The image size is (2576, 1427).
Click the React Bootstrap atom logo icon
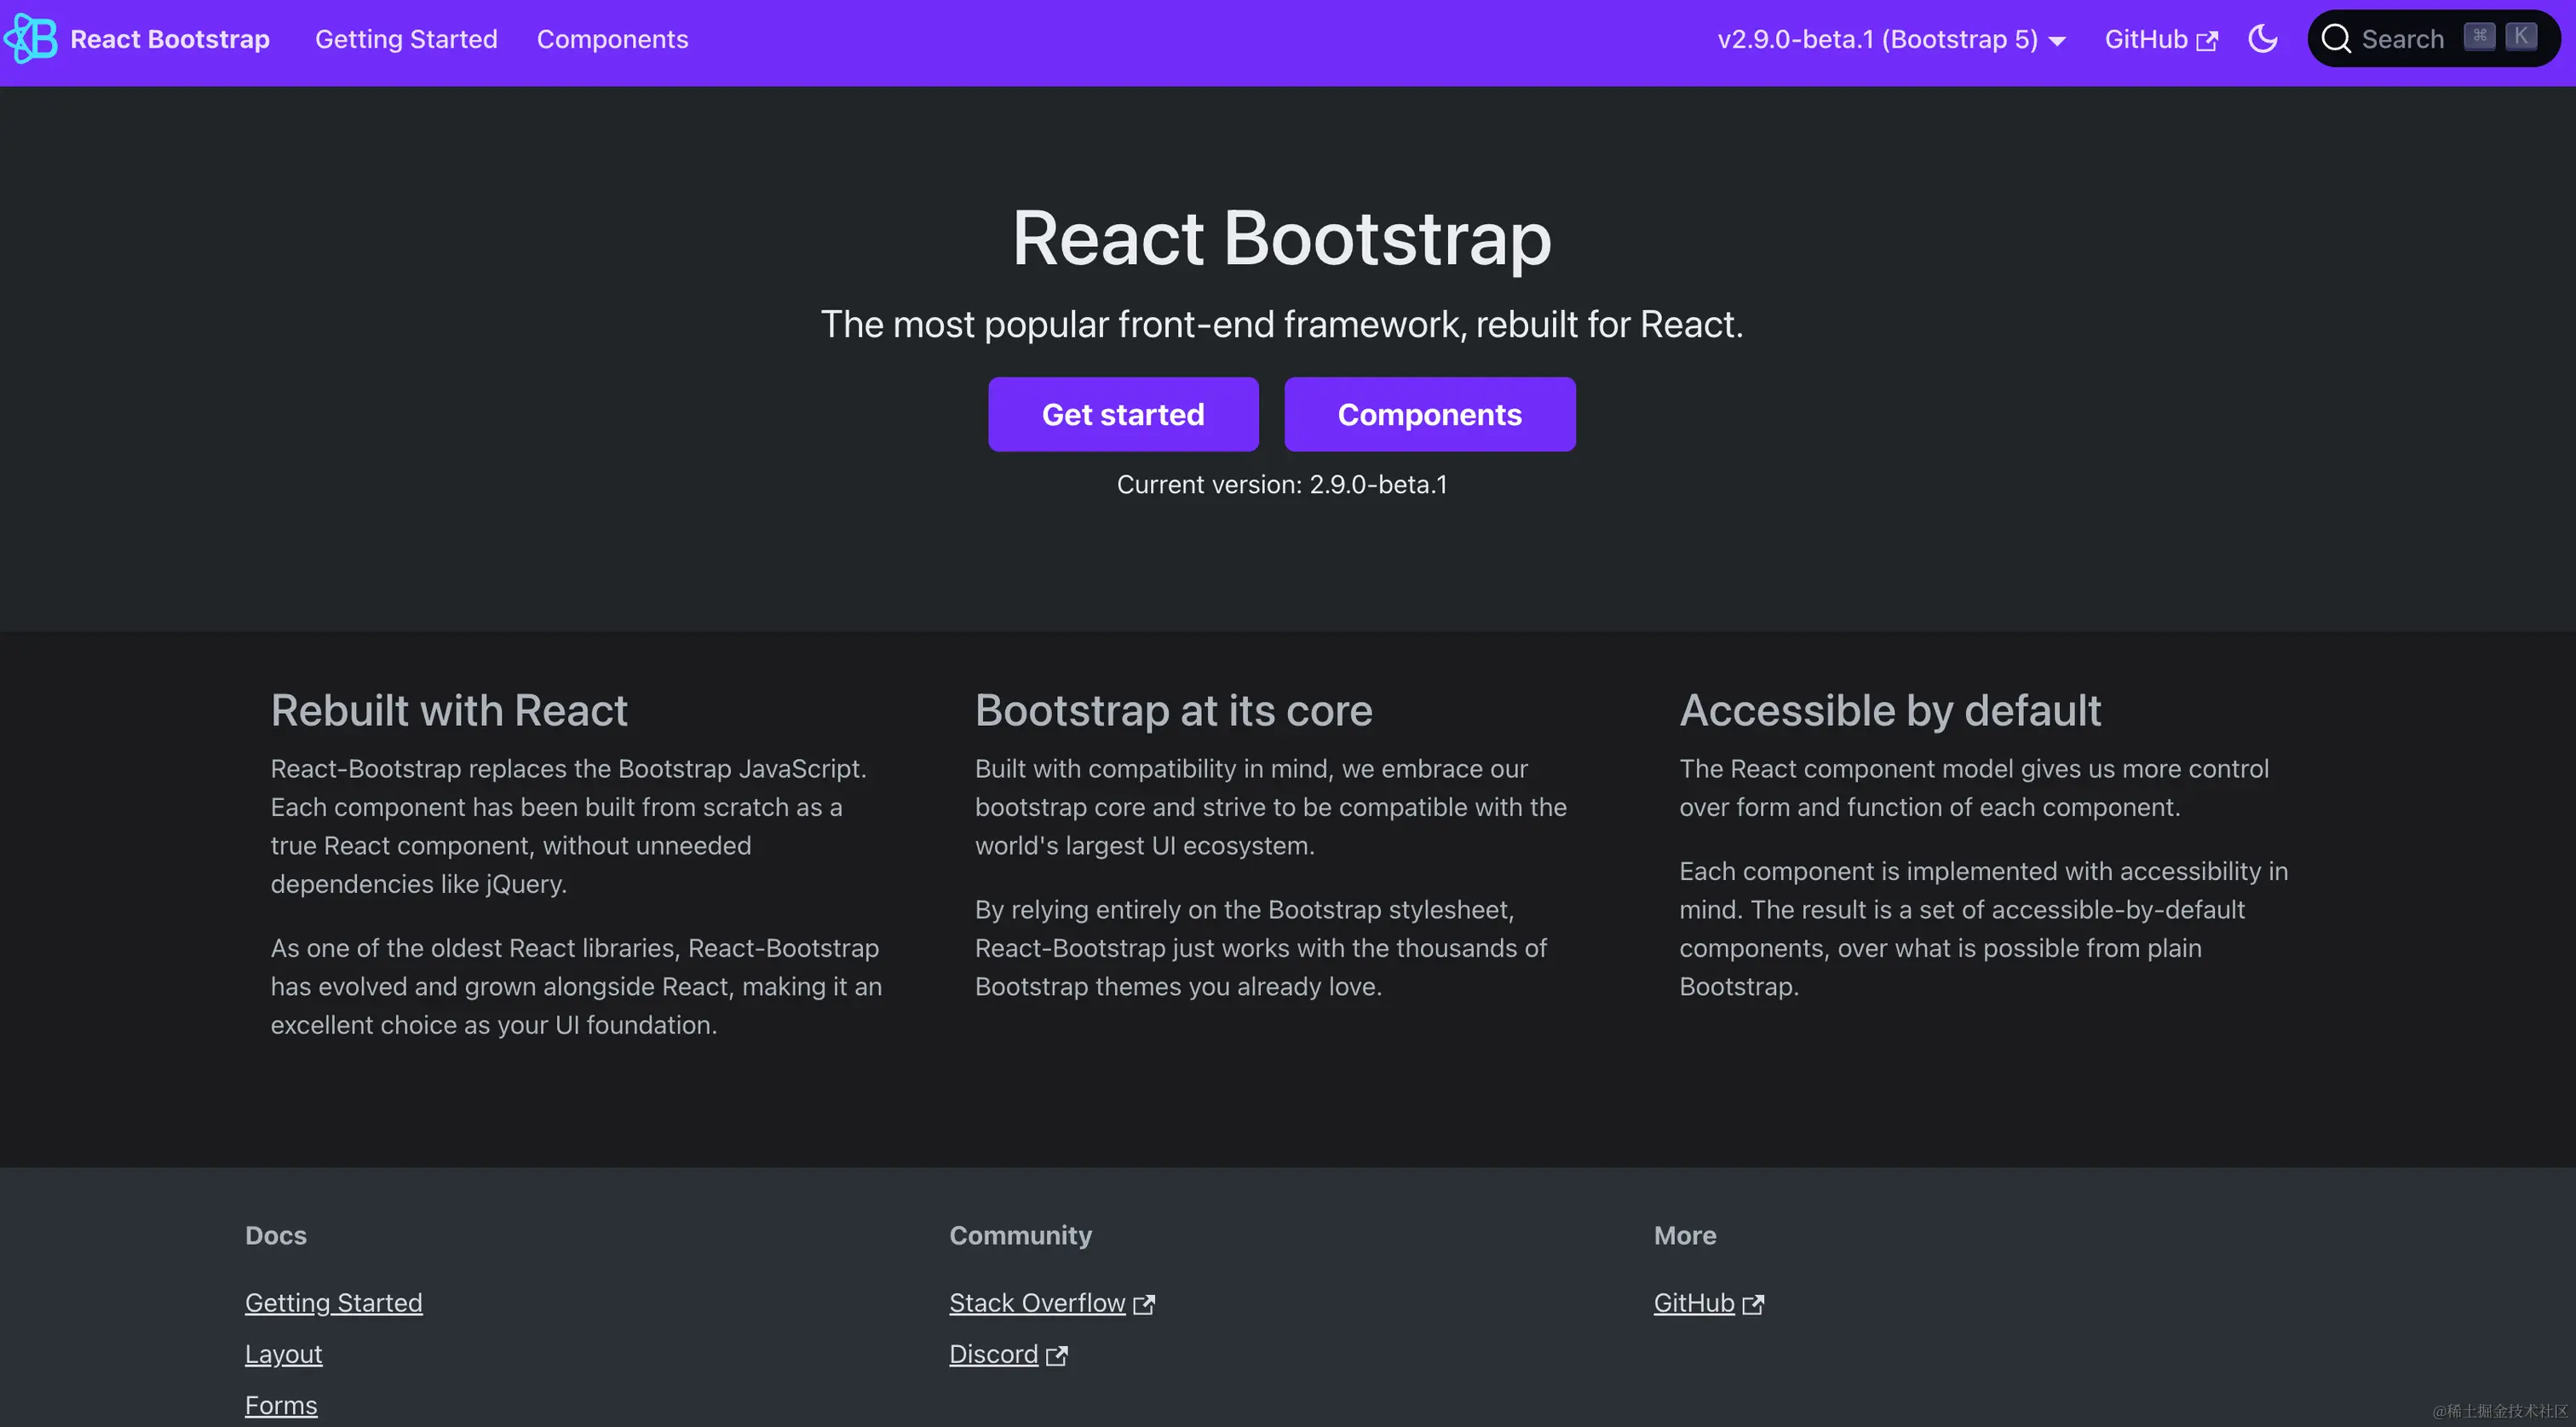pyautogui.click(x=31, y=39)
